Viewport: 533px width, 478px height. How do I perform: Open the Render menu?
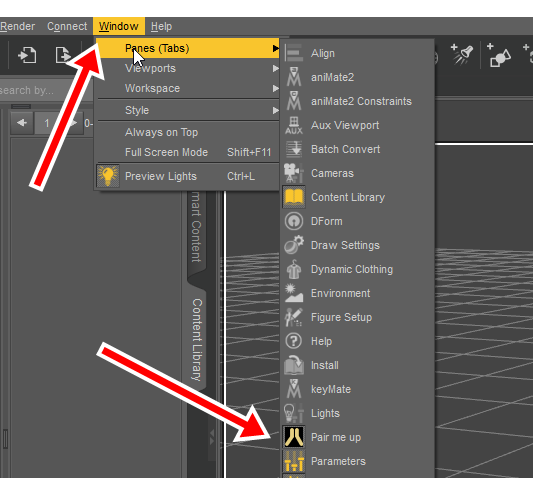click(18, 26)
